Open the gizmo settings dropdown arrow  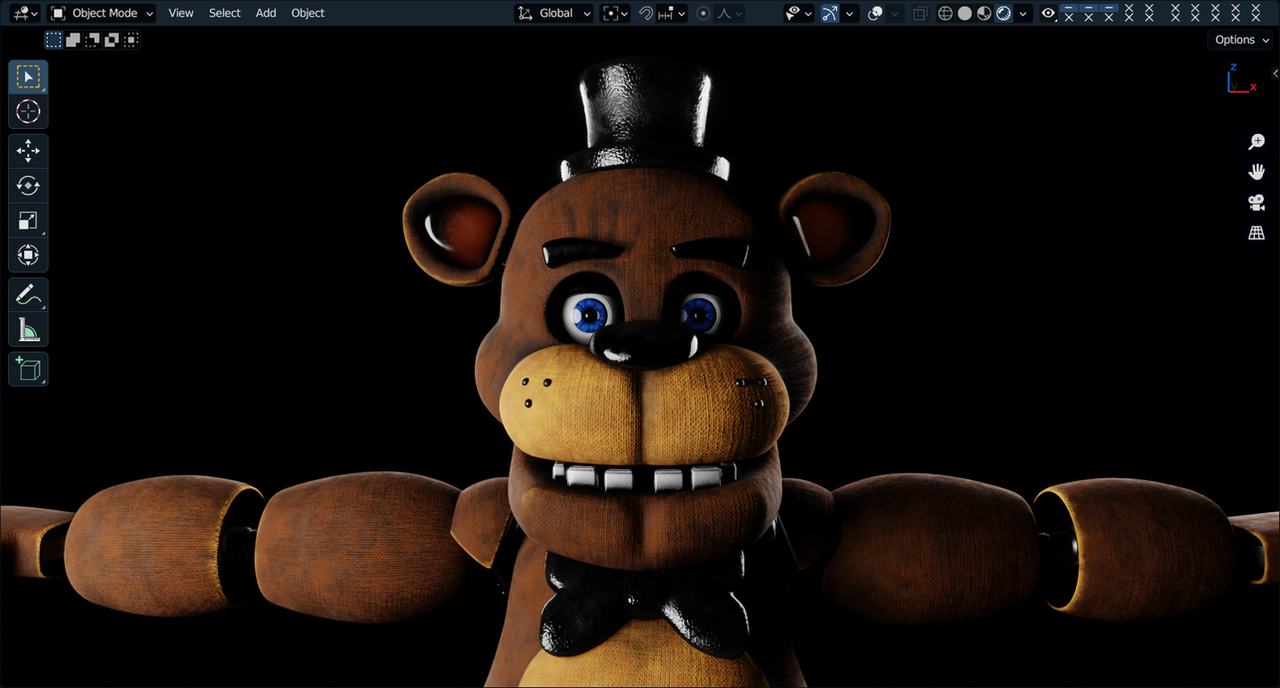pos(850,13)
